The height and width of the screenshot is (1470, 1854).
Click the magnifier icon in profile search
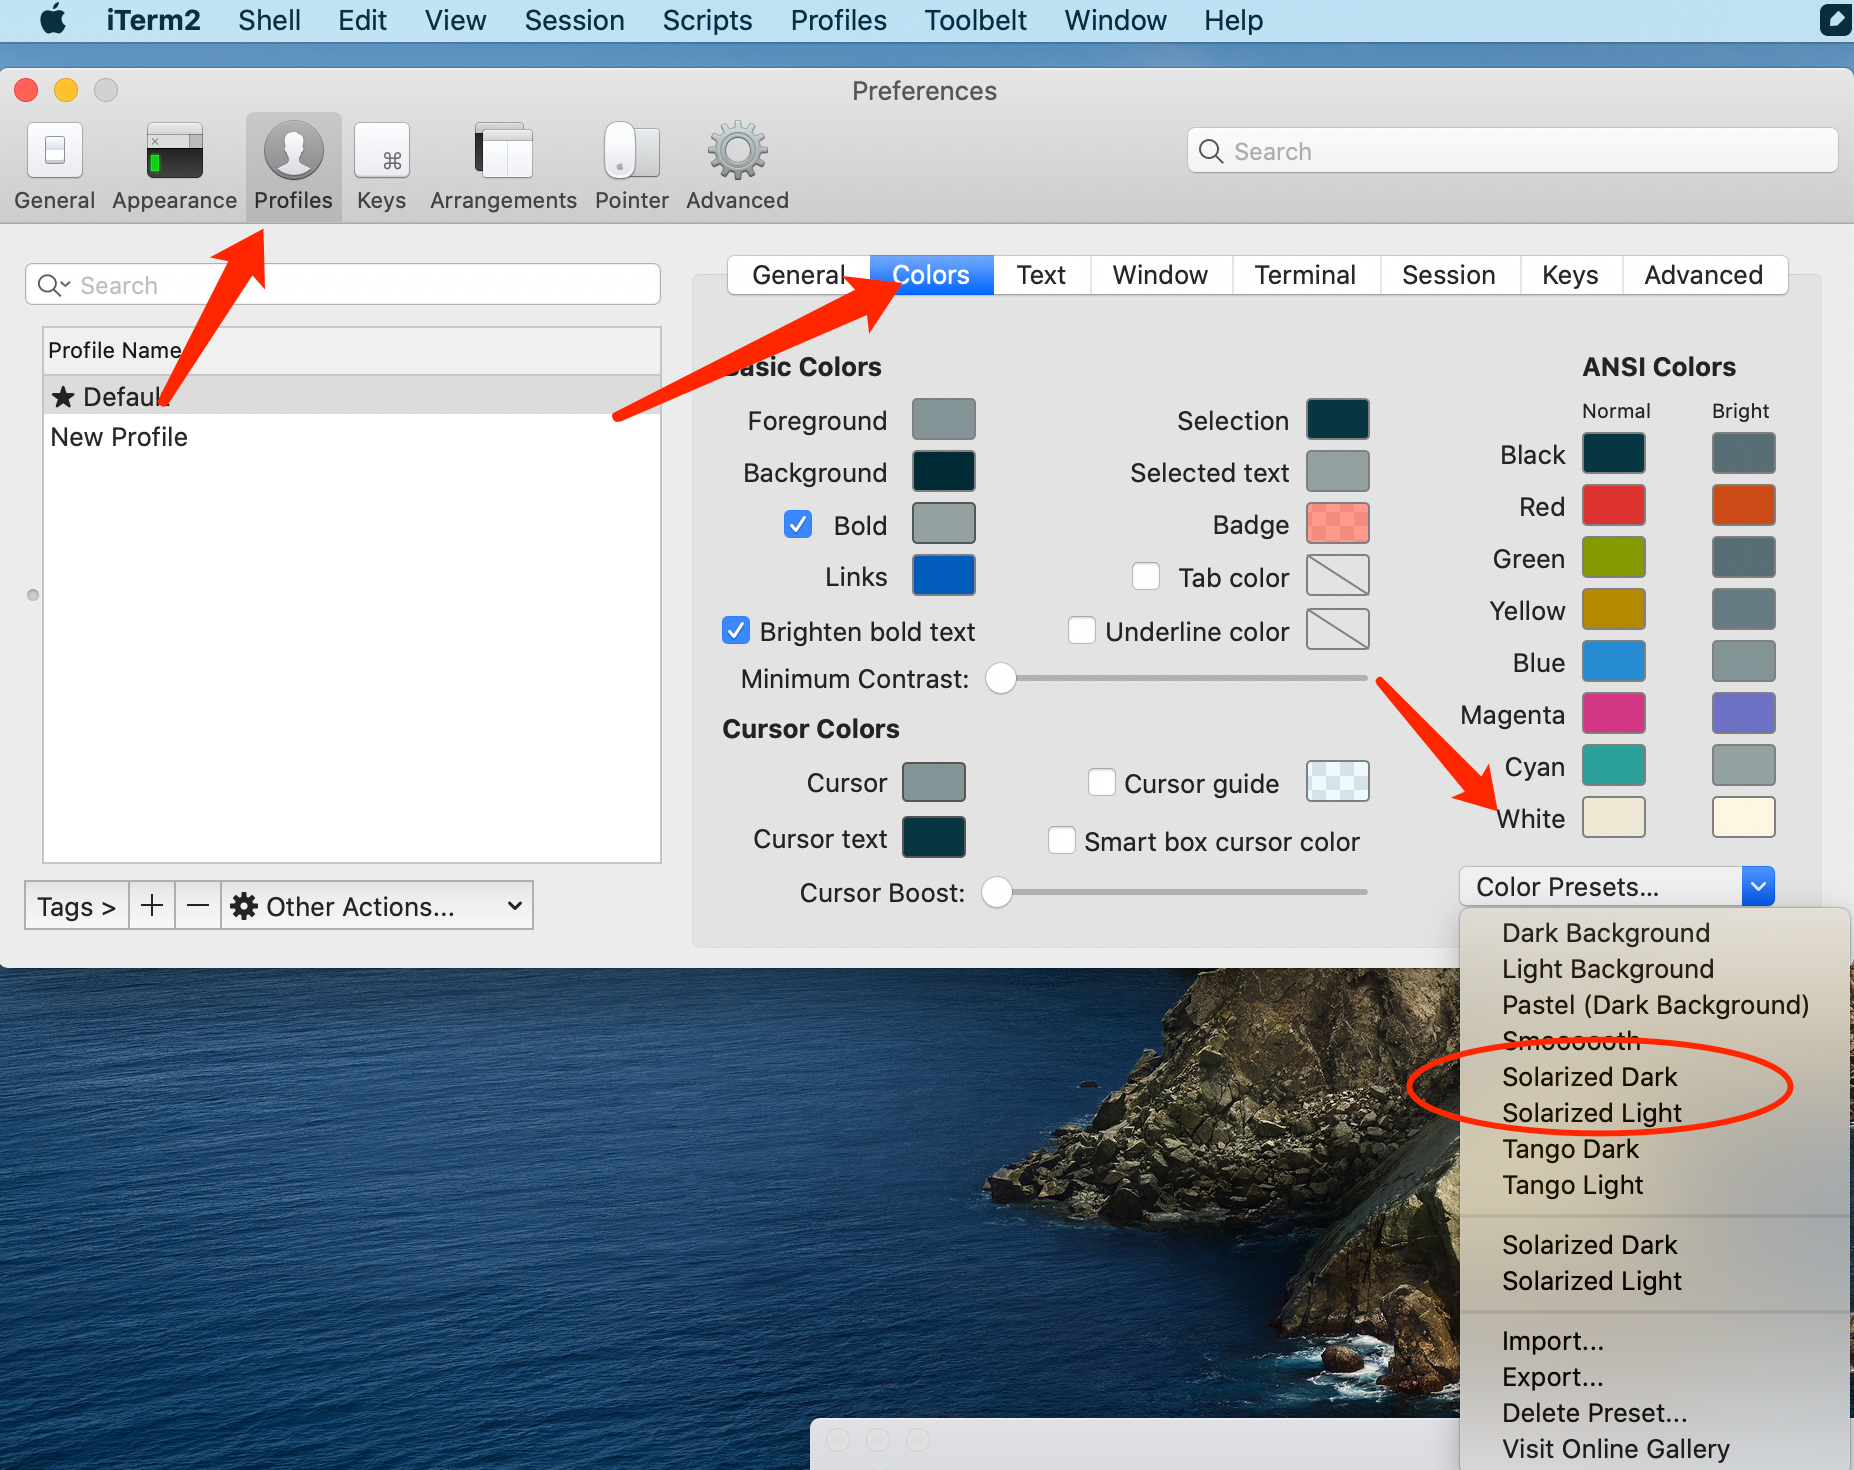52,286
